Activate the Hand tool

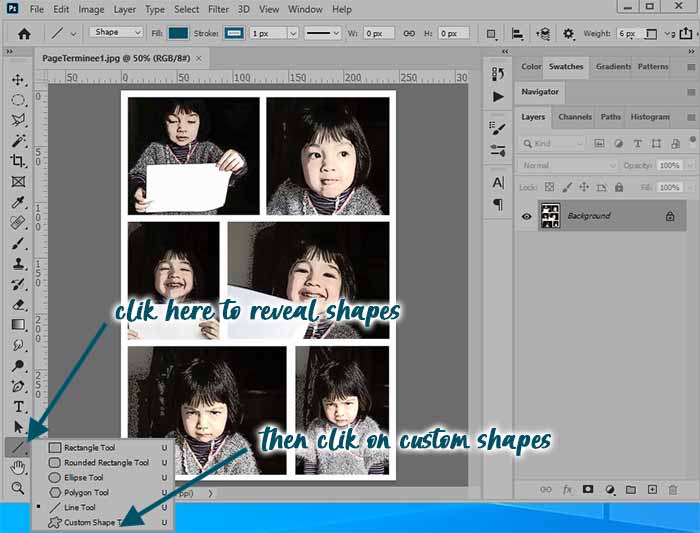[18, 467]
